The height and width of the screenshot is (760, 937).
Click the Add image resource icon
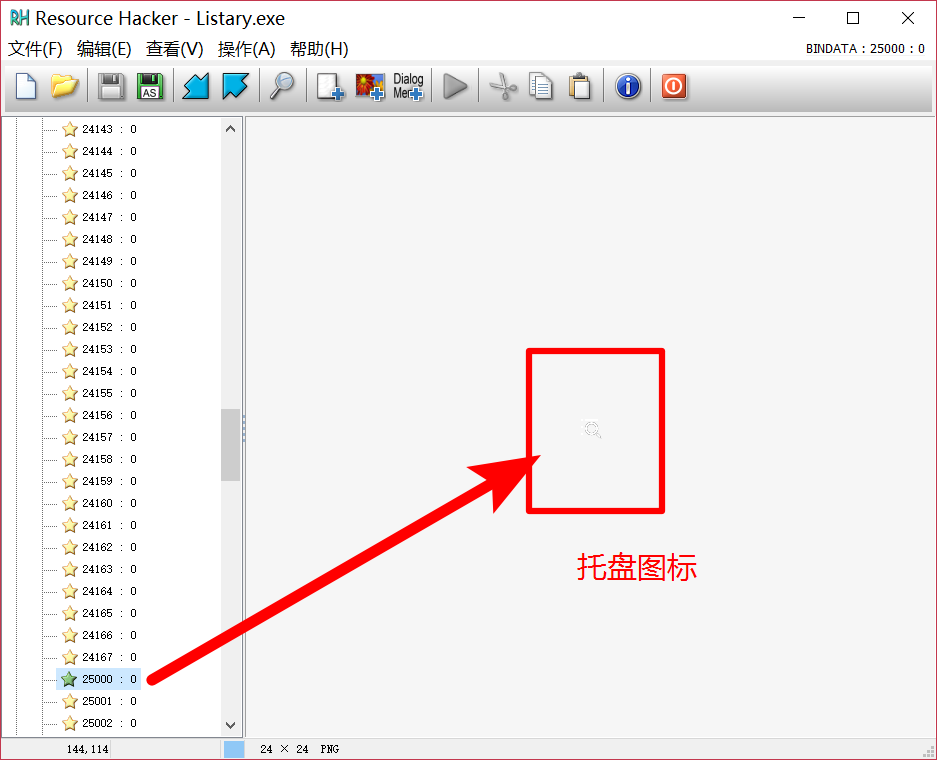coord(369,87)
